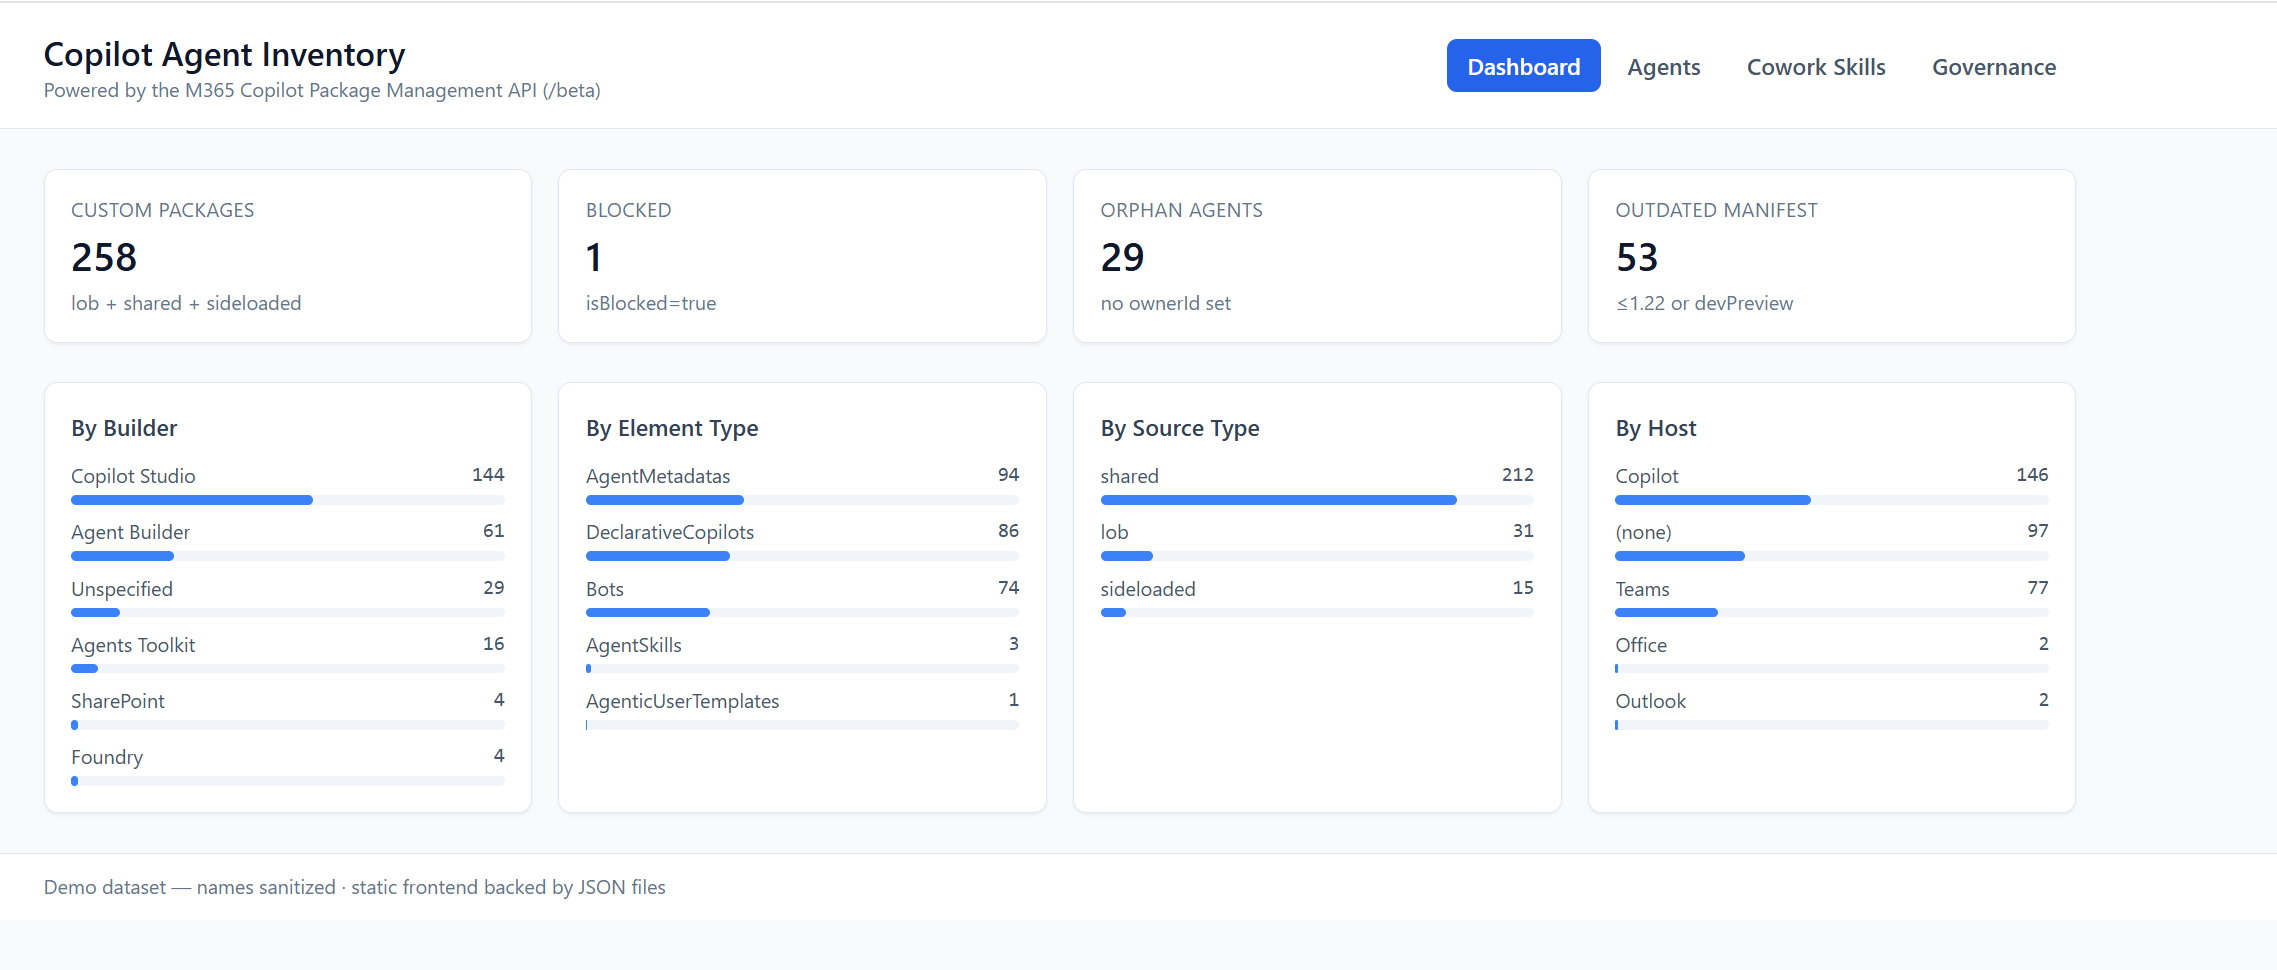This screenshot has height=970, width=2277.
Task: Open the Outdated Manifest card showing 53
Action: click(x=1832, y=256)
